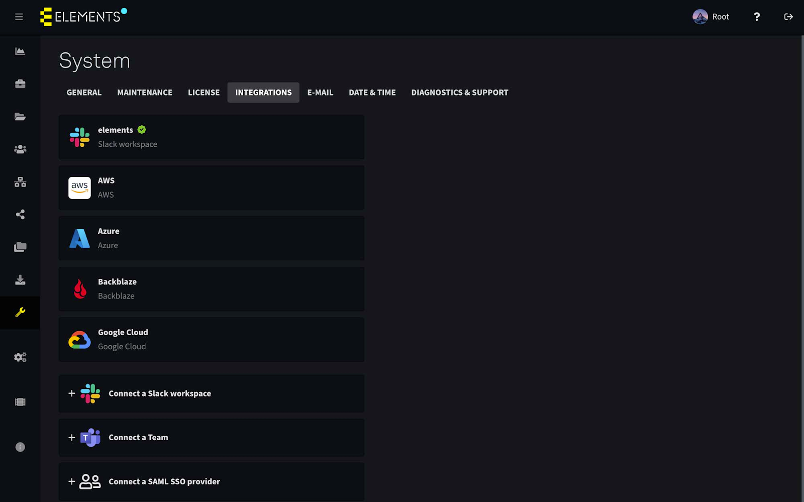Open the download sidebar icon
This screenshot has width=804, height=502.
20,280
